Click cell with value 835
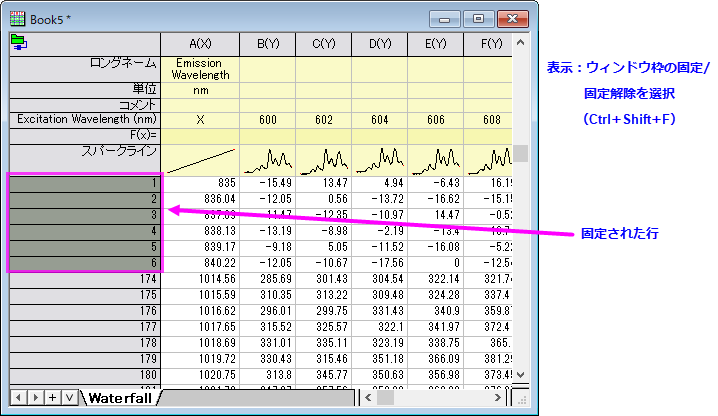718x416 pixels. tap(200, 184)
